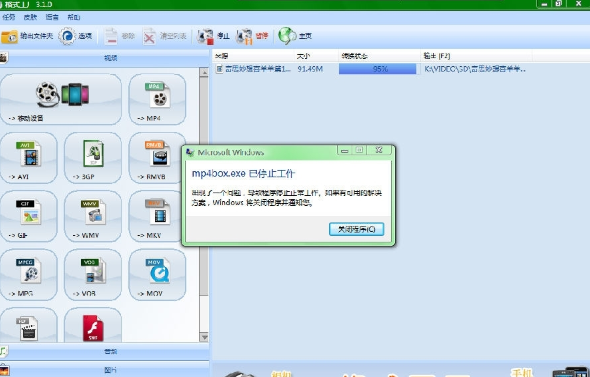Image resolution: width=590 pixels, height=377 pixels.
Task: Select the K:\VIDEO output path cell
Action: tap(475, 69)
